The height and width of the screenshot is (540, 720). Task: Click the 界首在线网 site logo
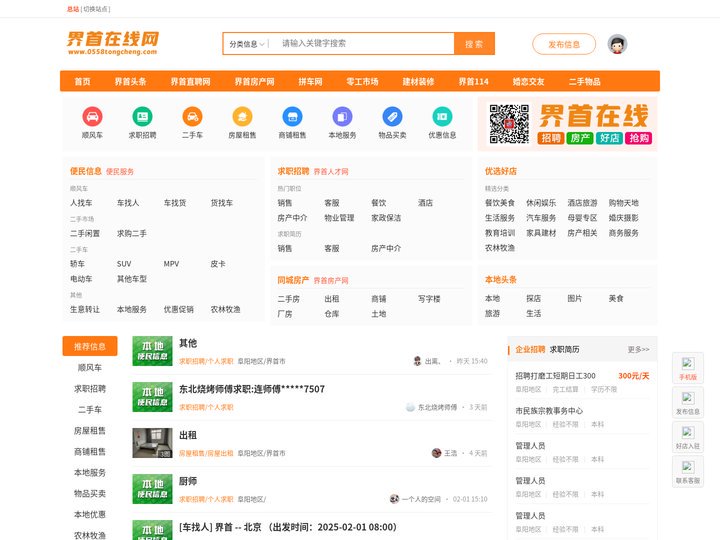click(x=113, y=43)
